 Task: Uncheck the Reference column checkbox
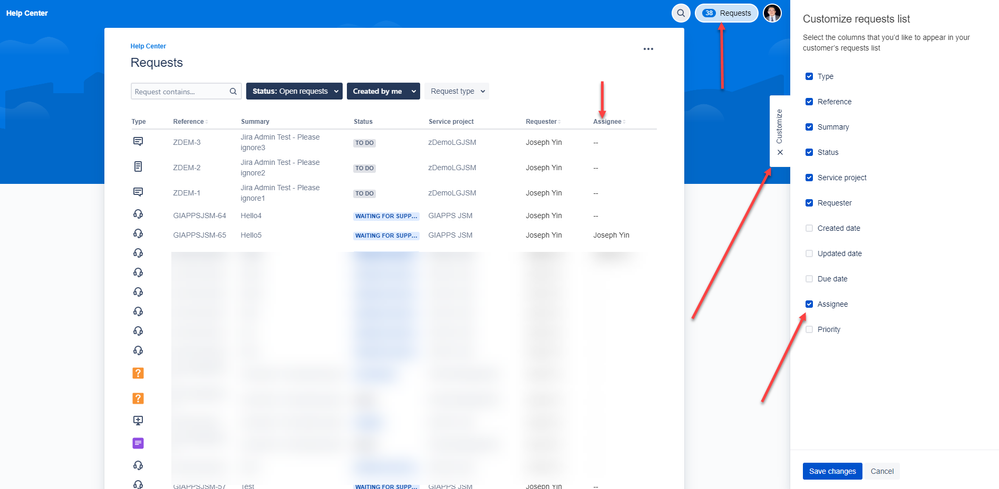point(809,101)
